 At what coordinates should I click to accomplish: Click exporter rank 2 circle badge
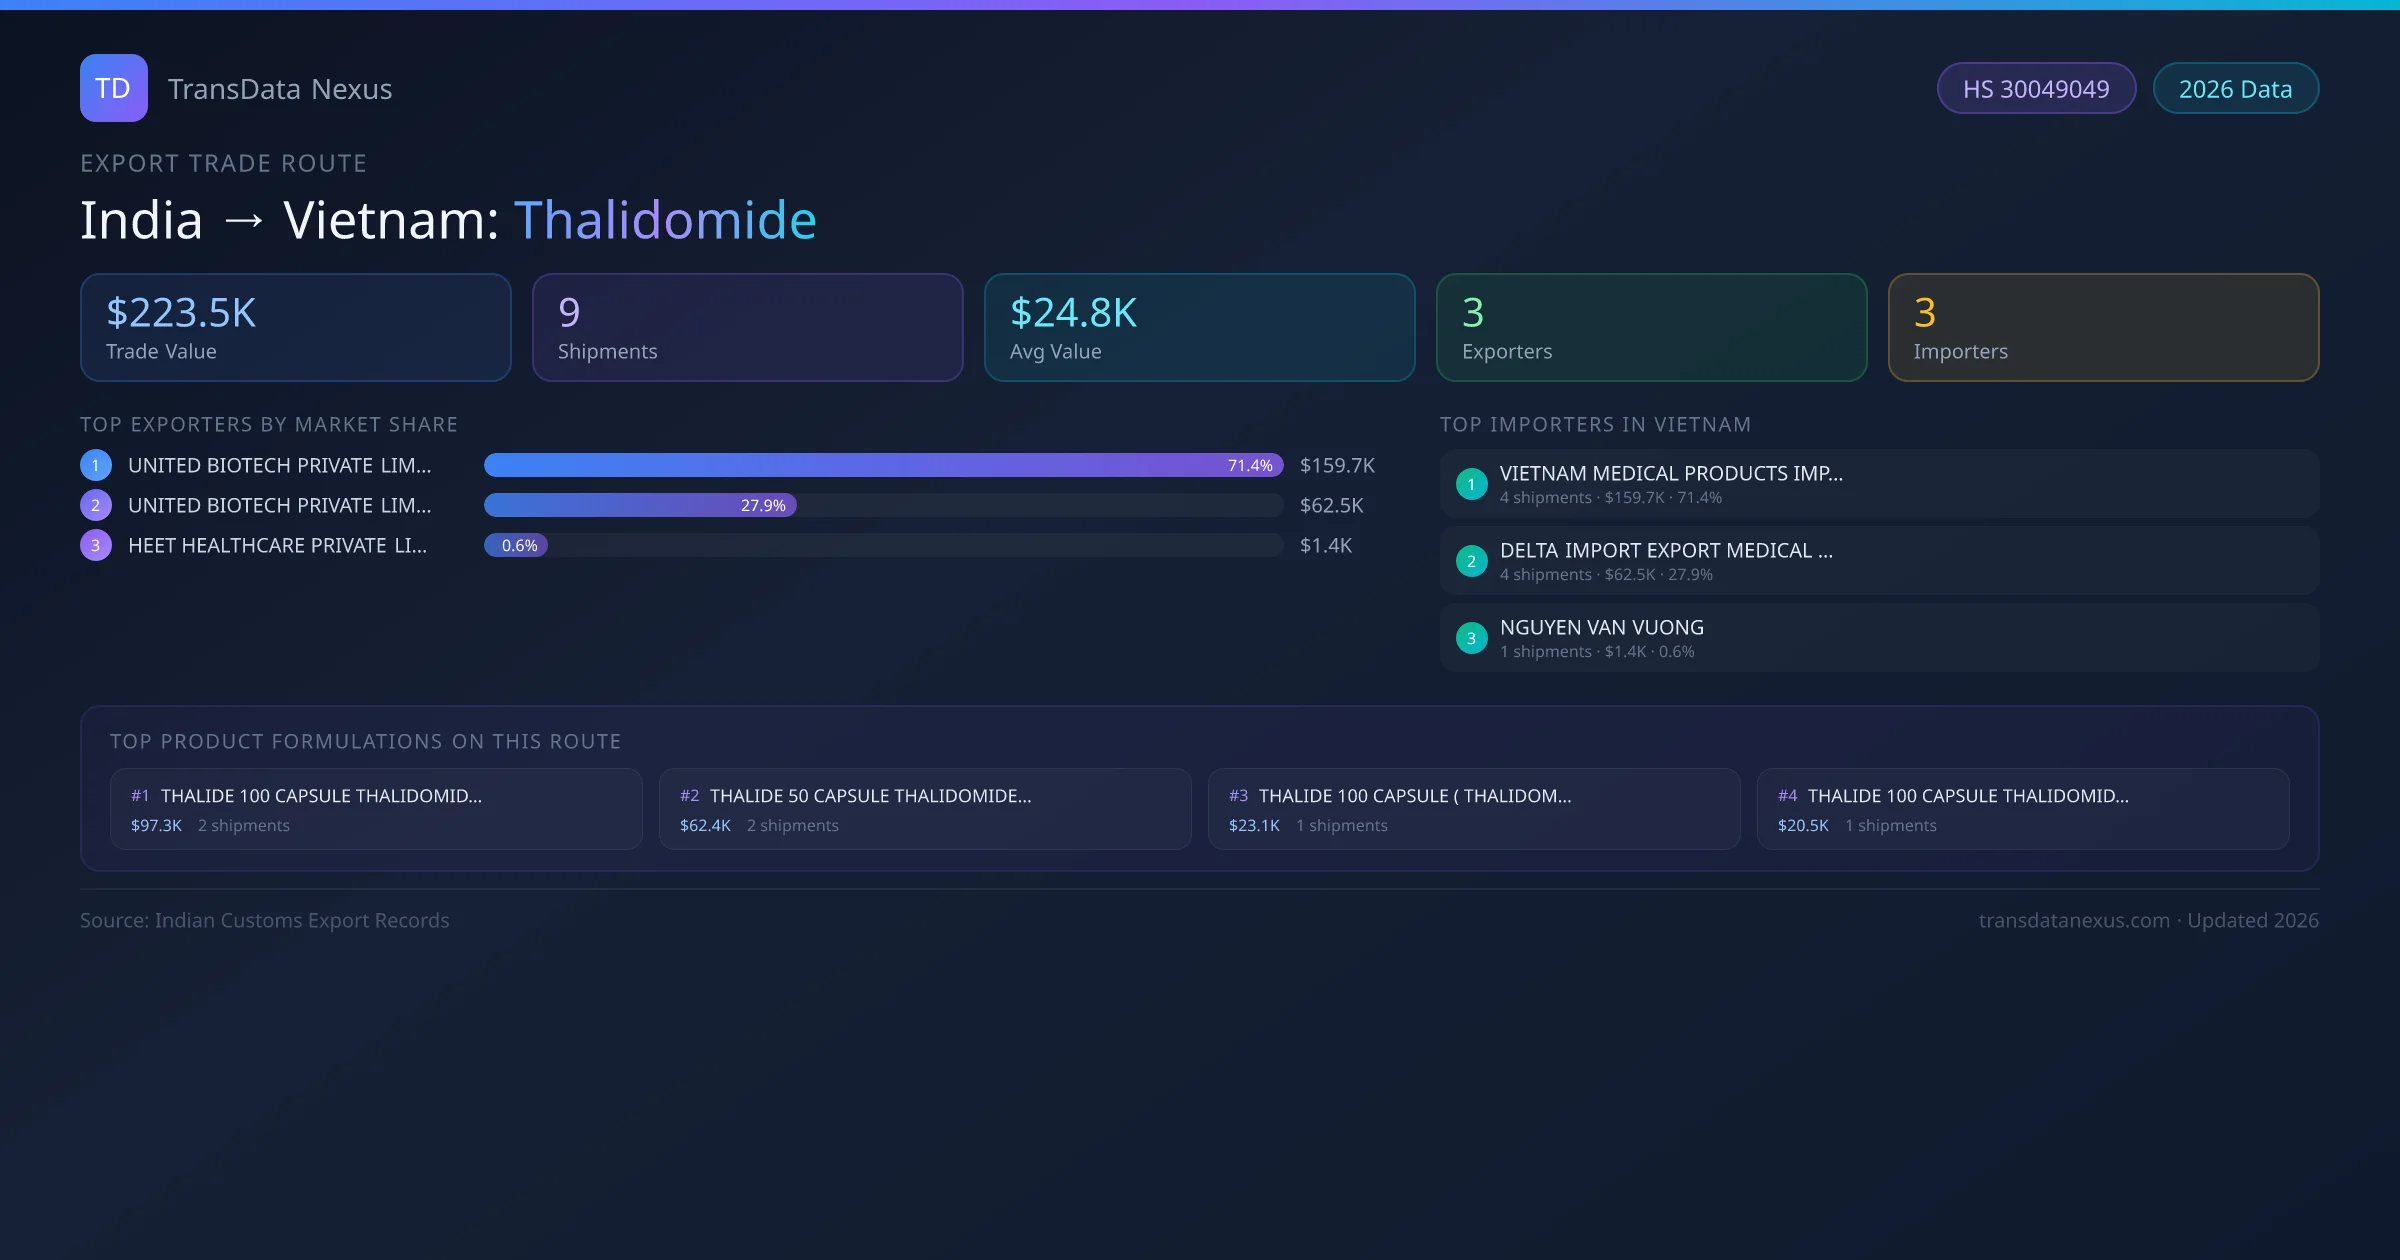pyautogui.click(x=96, y=505)
